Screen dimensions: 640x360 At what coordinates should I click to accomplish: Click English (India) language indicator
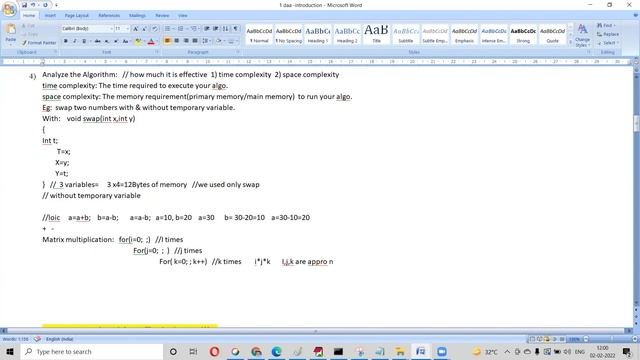pos(59,339)
